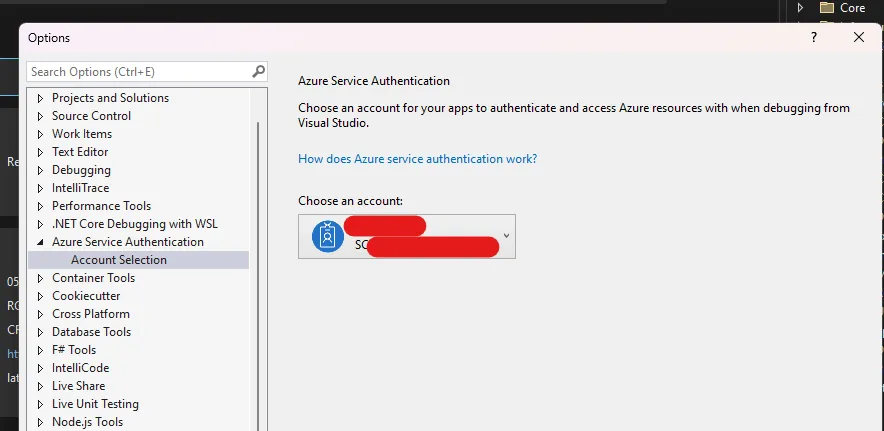Select F# Tools tree label
The width and height of the screenshot is (884, 431).
pos(74,350)
